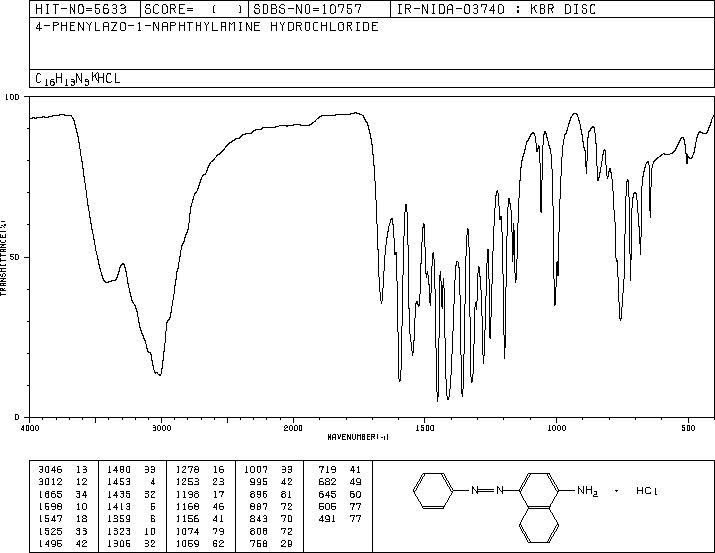Click the 4000 x-axis tick label

[x=30, y=428]
